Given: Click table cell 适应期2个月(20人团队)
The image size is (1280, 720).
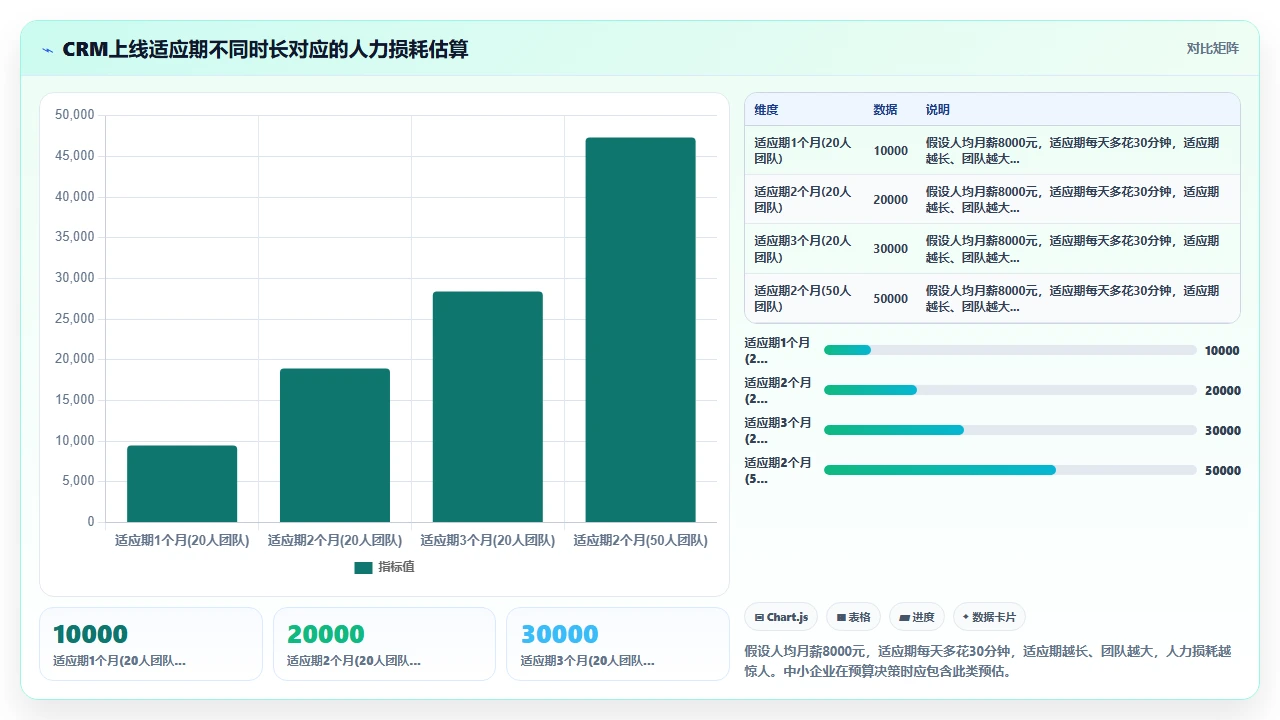Looking at the screenshot, I should 803,199.
